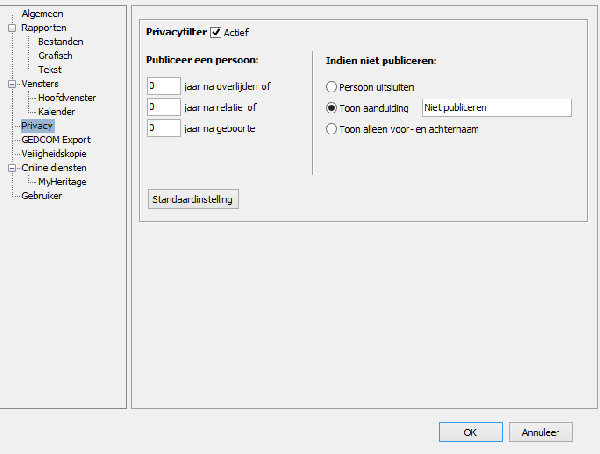Viewport: 600px width, 454px height.
Task: Collapse the Online diensten tree node
Action: click(11, 168)
